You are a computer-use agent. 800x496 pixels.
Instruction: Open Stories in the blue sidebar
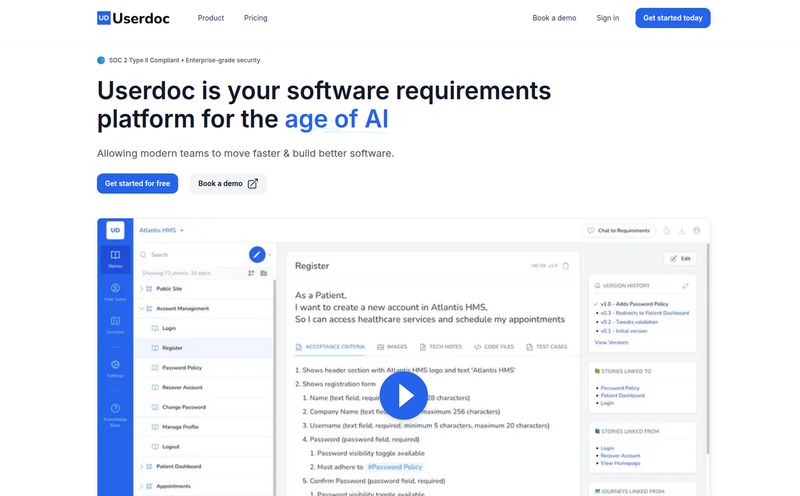point(115,259)
